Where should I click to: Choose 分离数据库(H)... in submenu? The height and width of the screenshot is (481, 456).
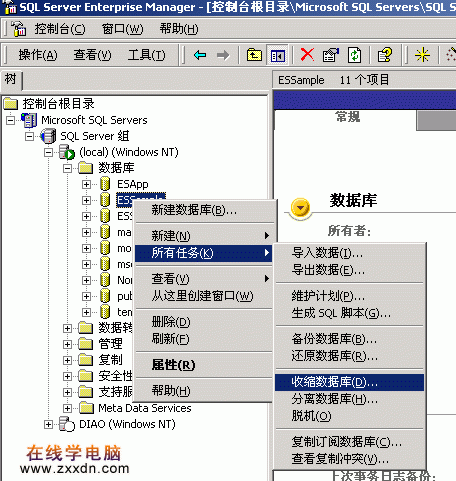[x=349, y=399]
